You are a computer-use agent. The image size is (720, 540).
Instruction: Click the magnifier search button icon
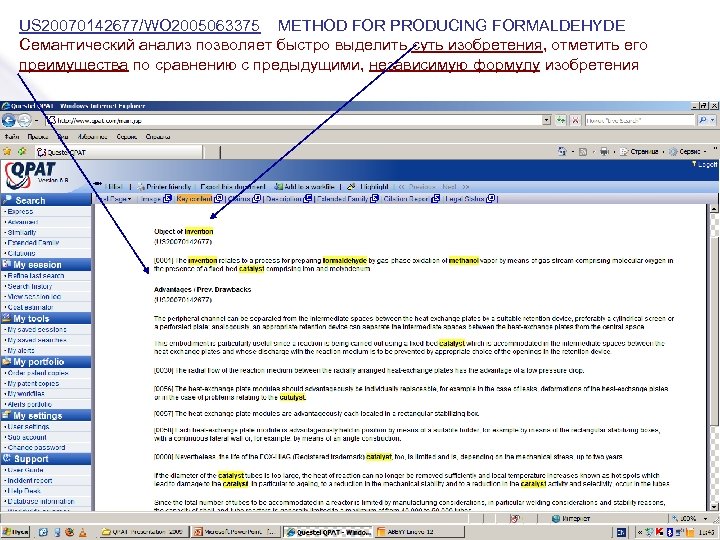[x=703, y=120]
